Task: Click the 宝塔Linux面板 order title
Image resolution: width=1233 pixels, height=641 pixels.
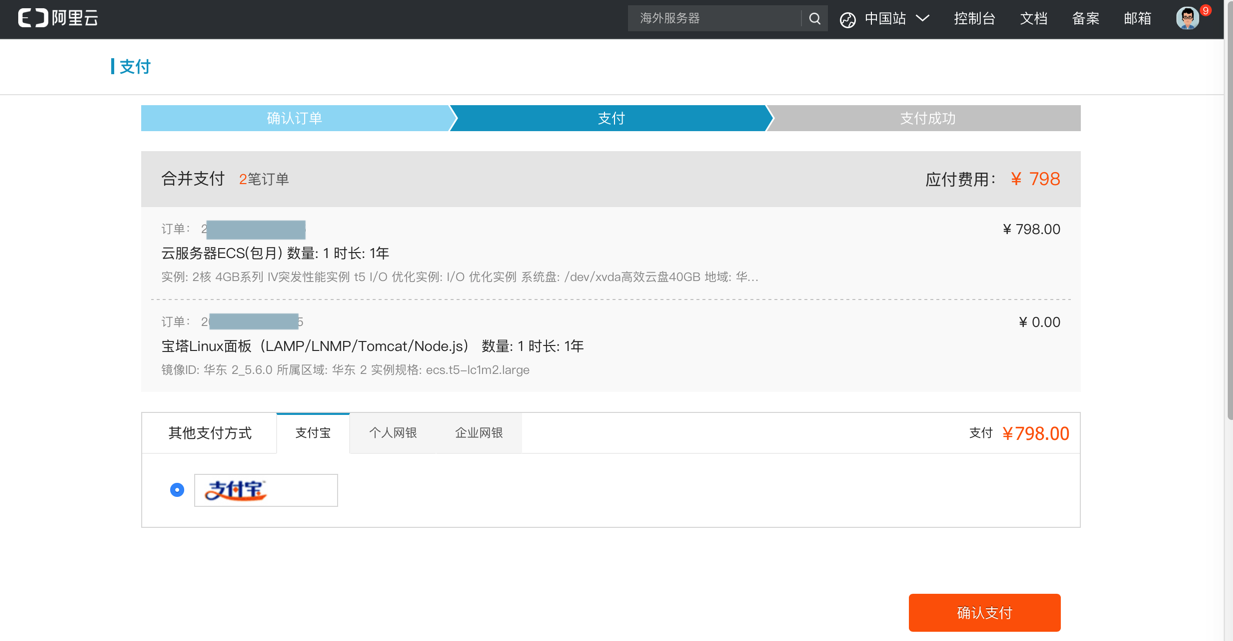Action: tap(372, 346)
